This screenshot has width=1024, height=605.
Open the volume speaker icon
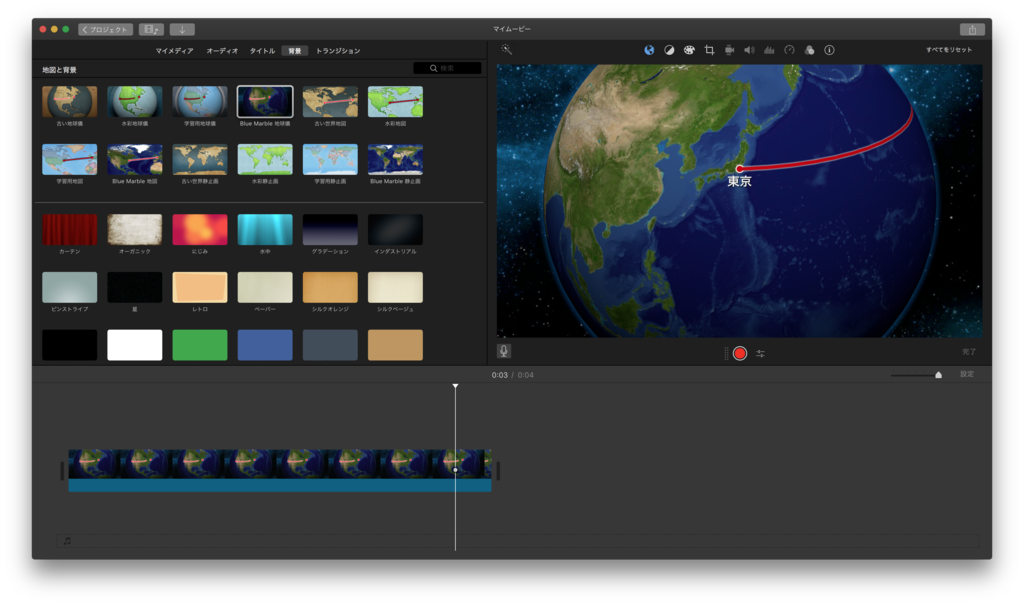(749, 50)
